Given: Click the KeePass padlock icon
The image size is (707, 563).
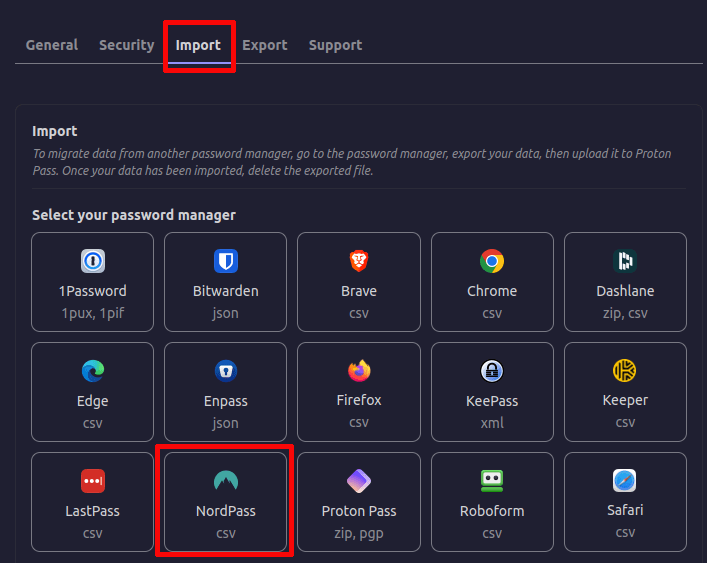Looking at the screenshot, I should (x=492, y=371).
